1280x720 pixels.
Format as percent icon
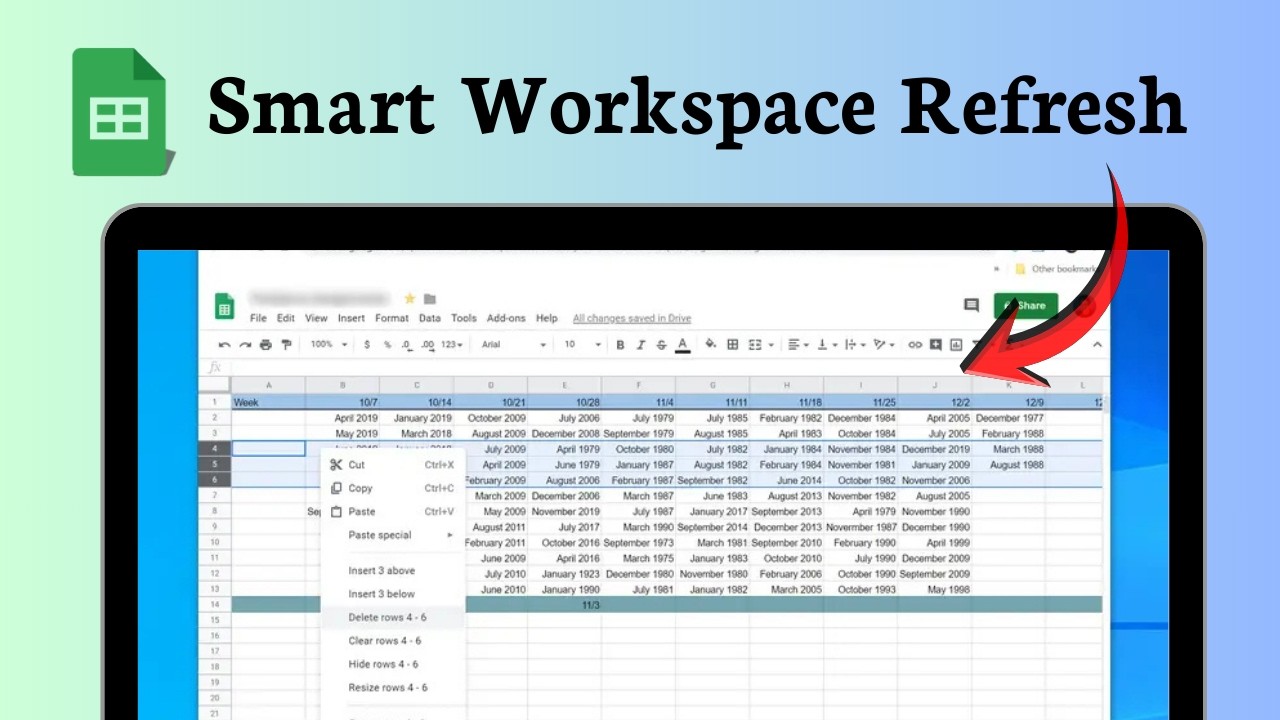tap(387, 345)
